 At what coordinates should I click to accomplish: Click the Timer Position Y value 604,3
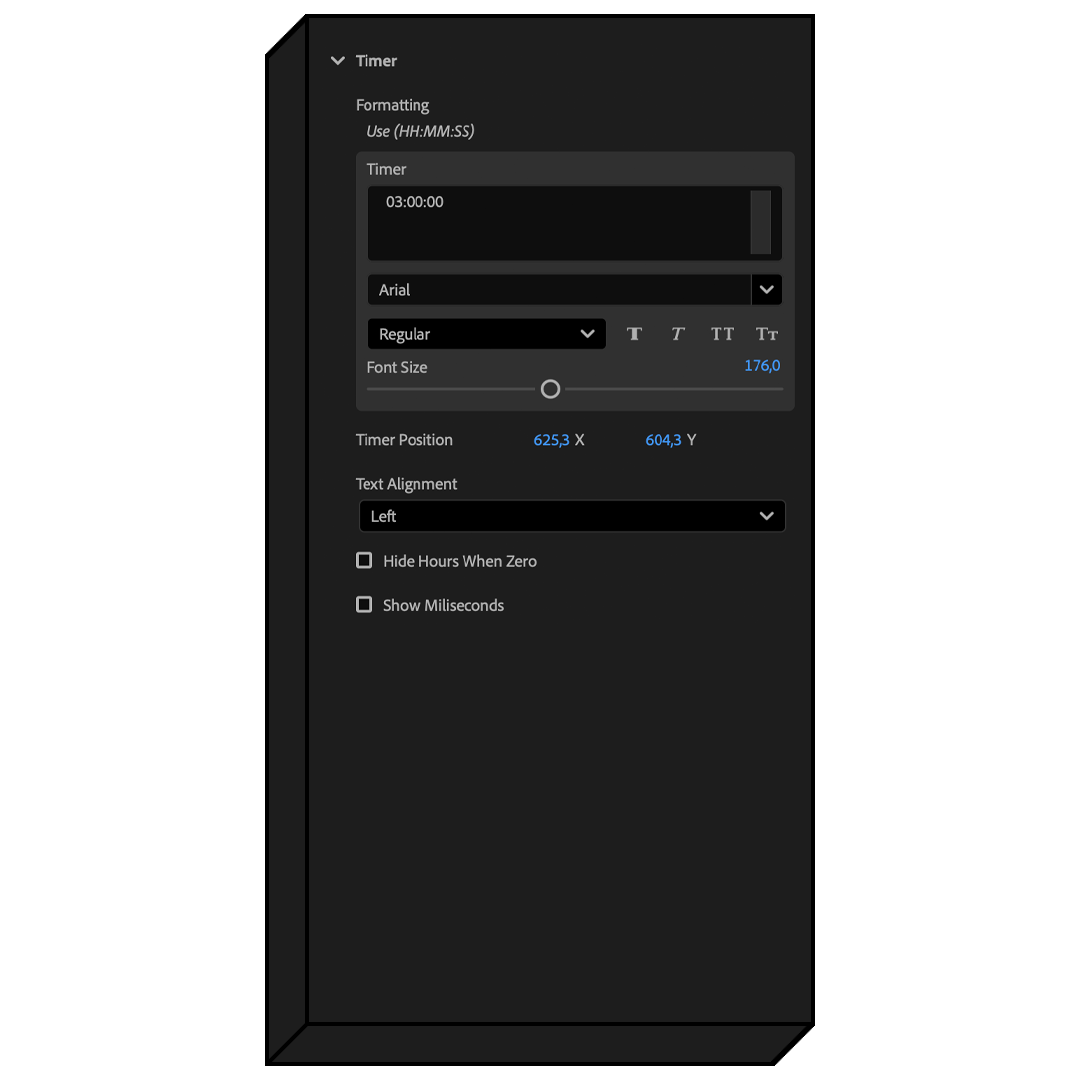(x=663, y=440)
